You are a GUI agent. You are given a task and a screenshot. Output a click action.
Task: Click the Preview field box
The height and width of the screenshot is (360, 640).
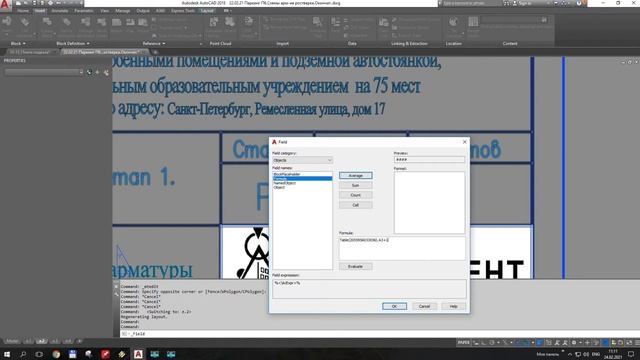(x=429, y=160)
